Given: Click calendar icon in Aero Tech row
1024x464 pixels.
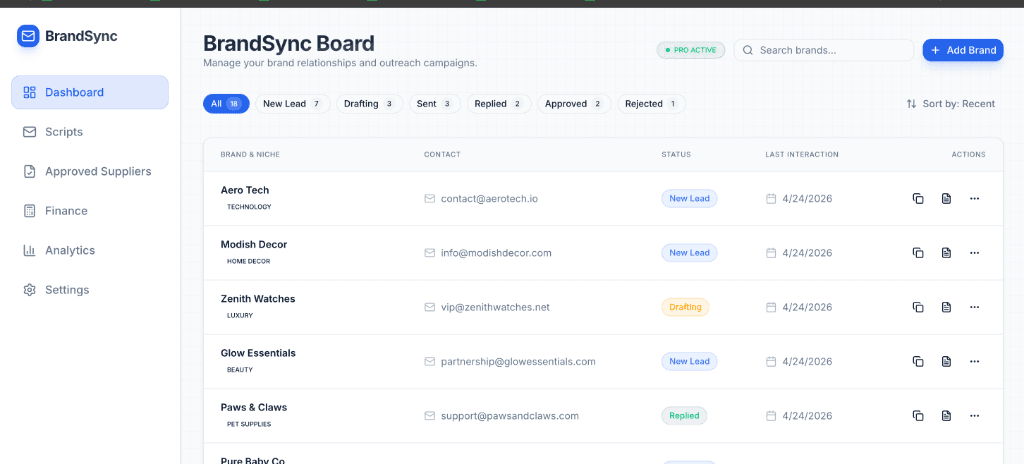Looking at the screenshot, I should pyautogui.click(x=771, y=199).
